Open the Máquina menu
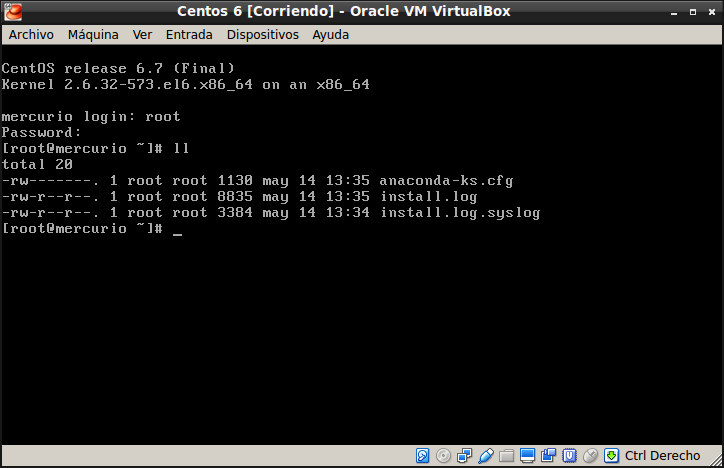The height and width of the screenshot is (468, 724). pos(93,34)
